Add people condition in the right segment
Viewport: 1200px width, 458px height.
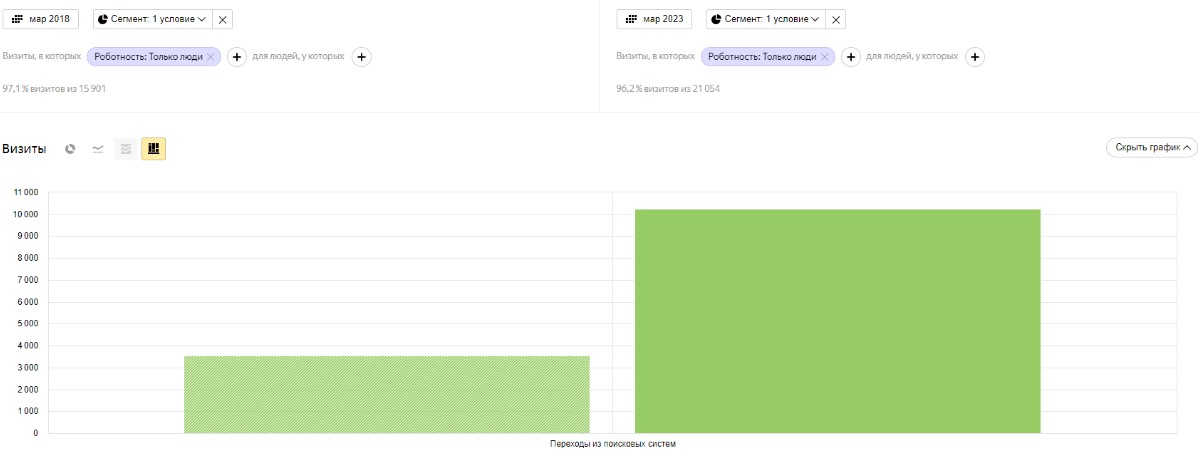(x=975, y=57)
